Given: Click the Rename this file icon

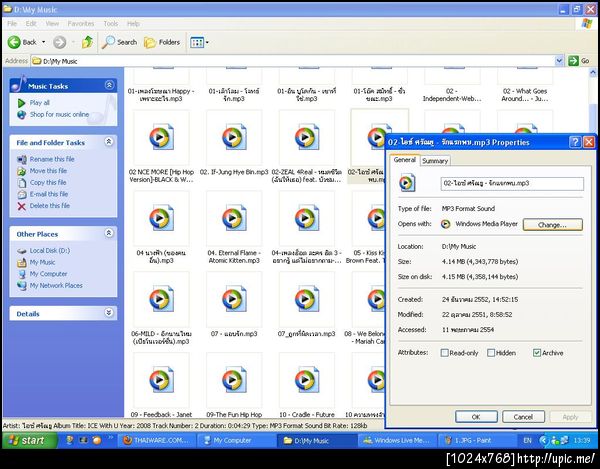Looking at the screenshot, I should (22, 159).
